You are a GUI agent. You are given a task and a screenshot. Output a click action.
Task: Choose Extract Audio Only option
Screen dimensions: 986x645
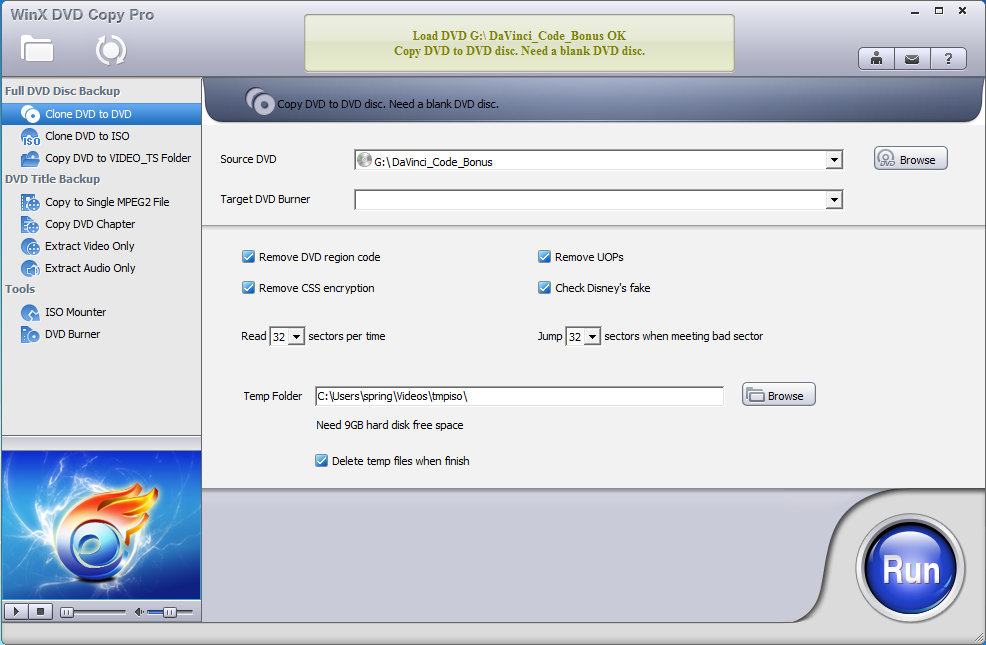(101, 268)
